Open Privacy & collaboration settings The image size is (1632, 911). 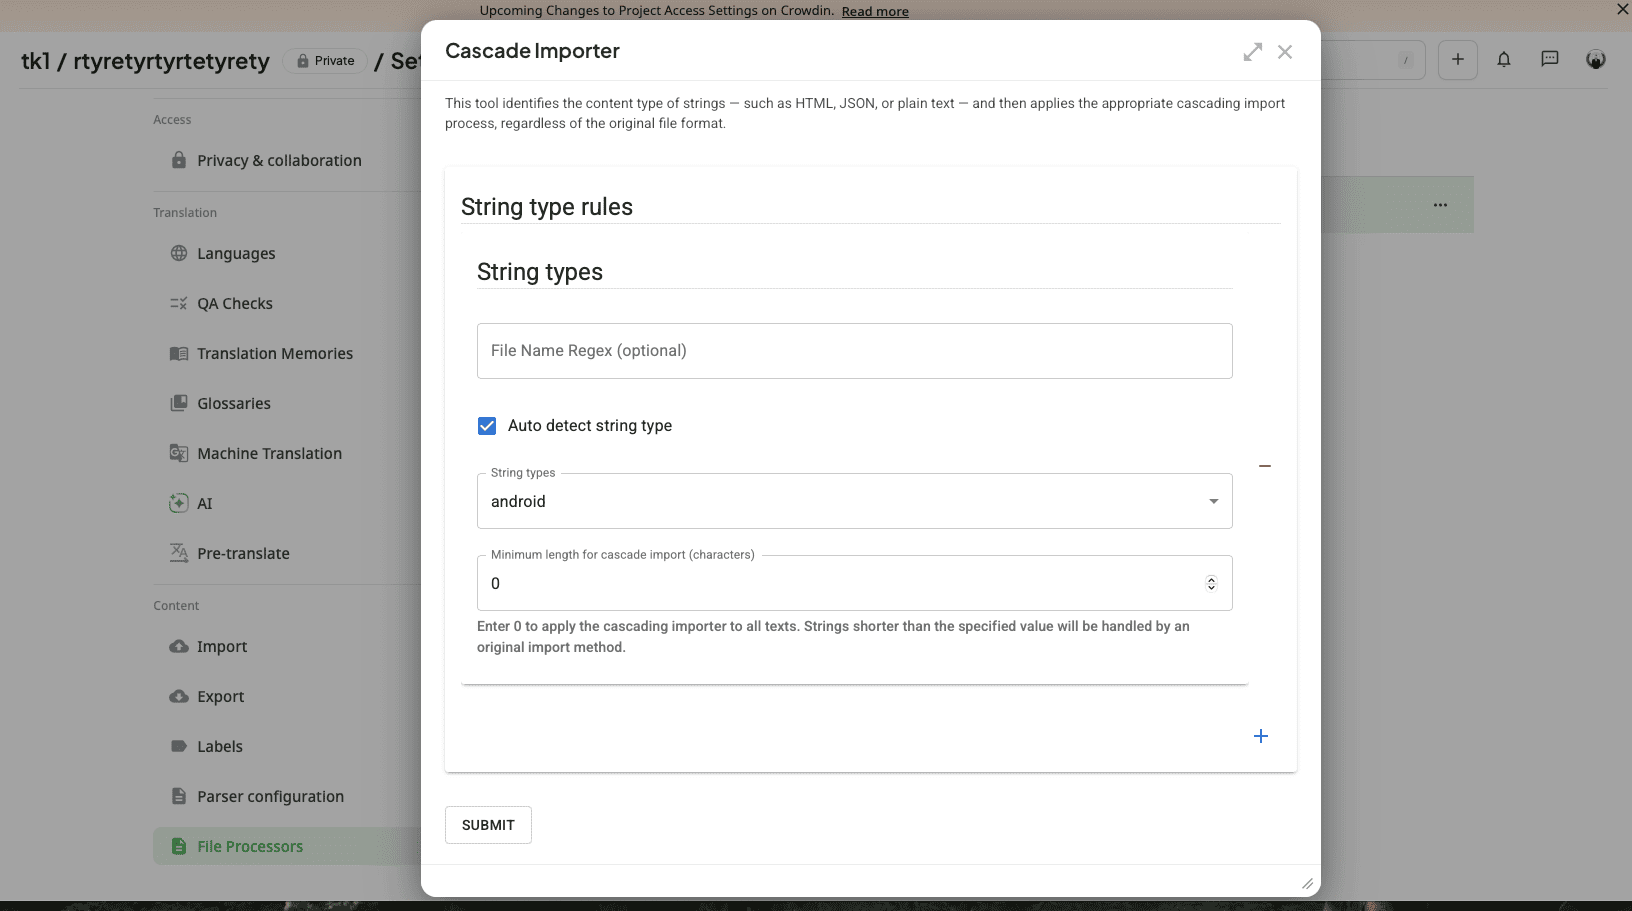[x=279, y=160]
